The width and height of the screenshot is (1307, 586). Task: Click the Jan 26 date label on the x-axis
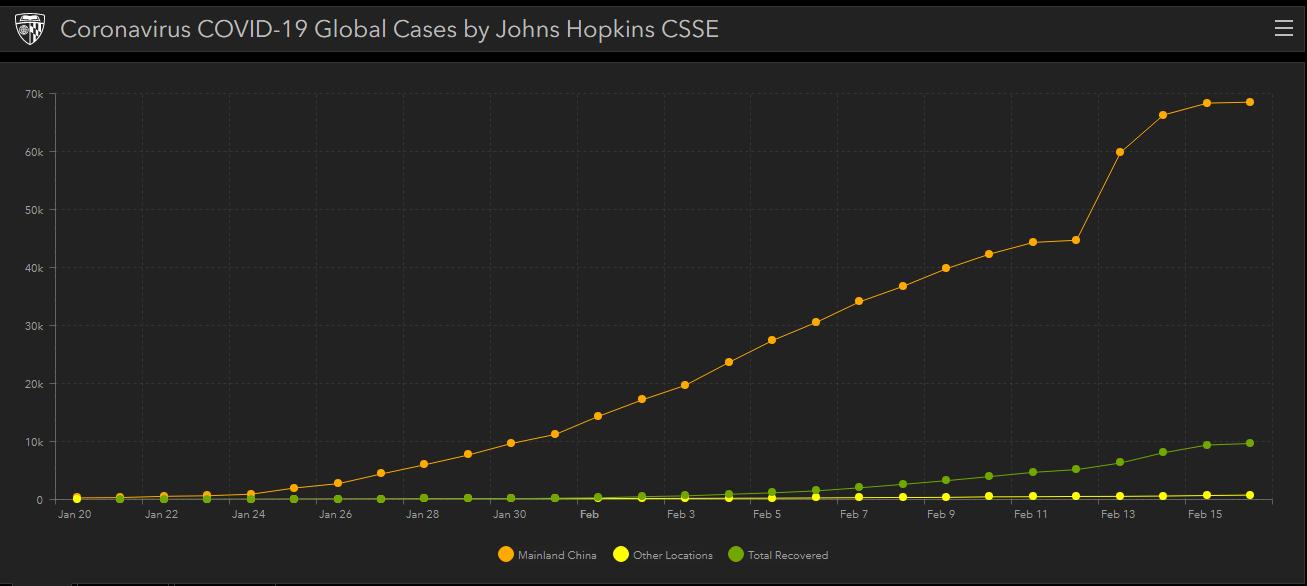336,515
